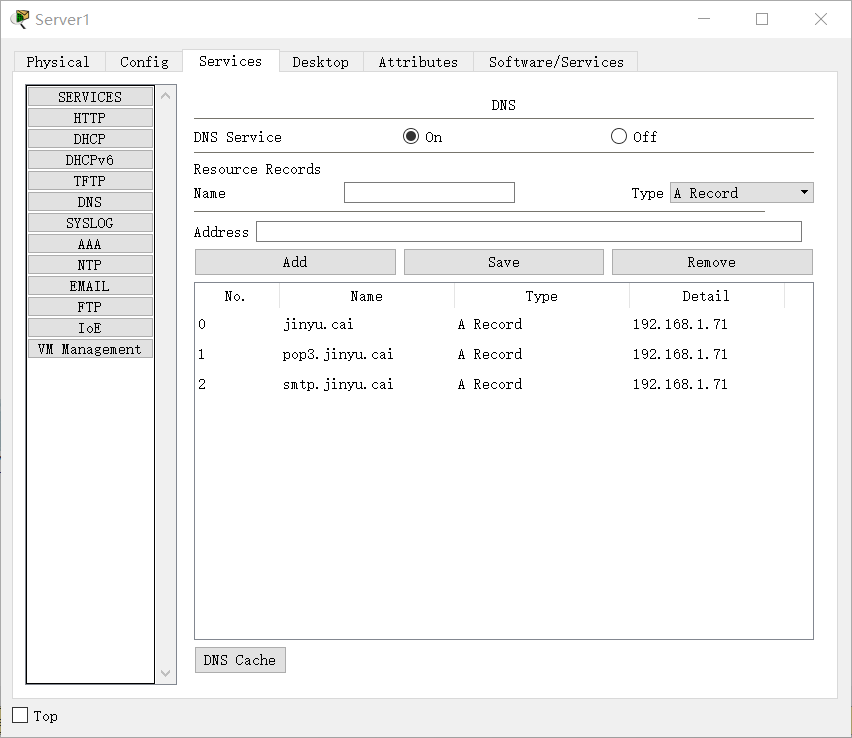Screen dimensions: 852x738
Task: Click the services list scroll down arrow
Action: pos(166,673)
